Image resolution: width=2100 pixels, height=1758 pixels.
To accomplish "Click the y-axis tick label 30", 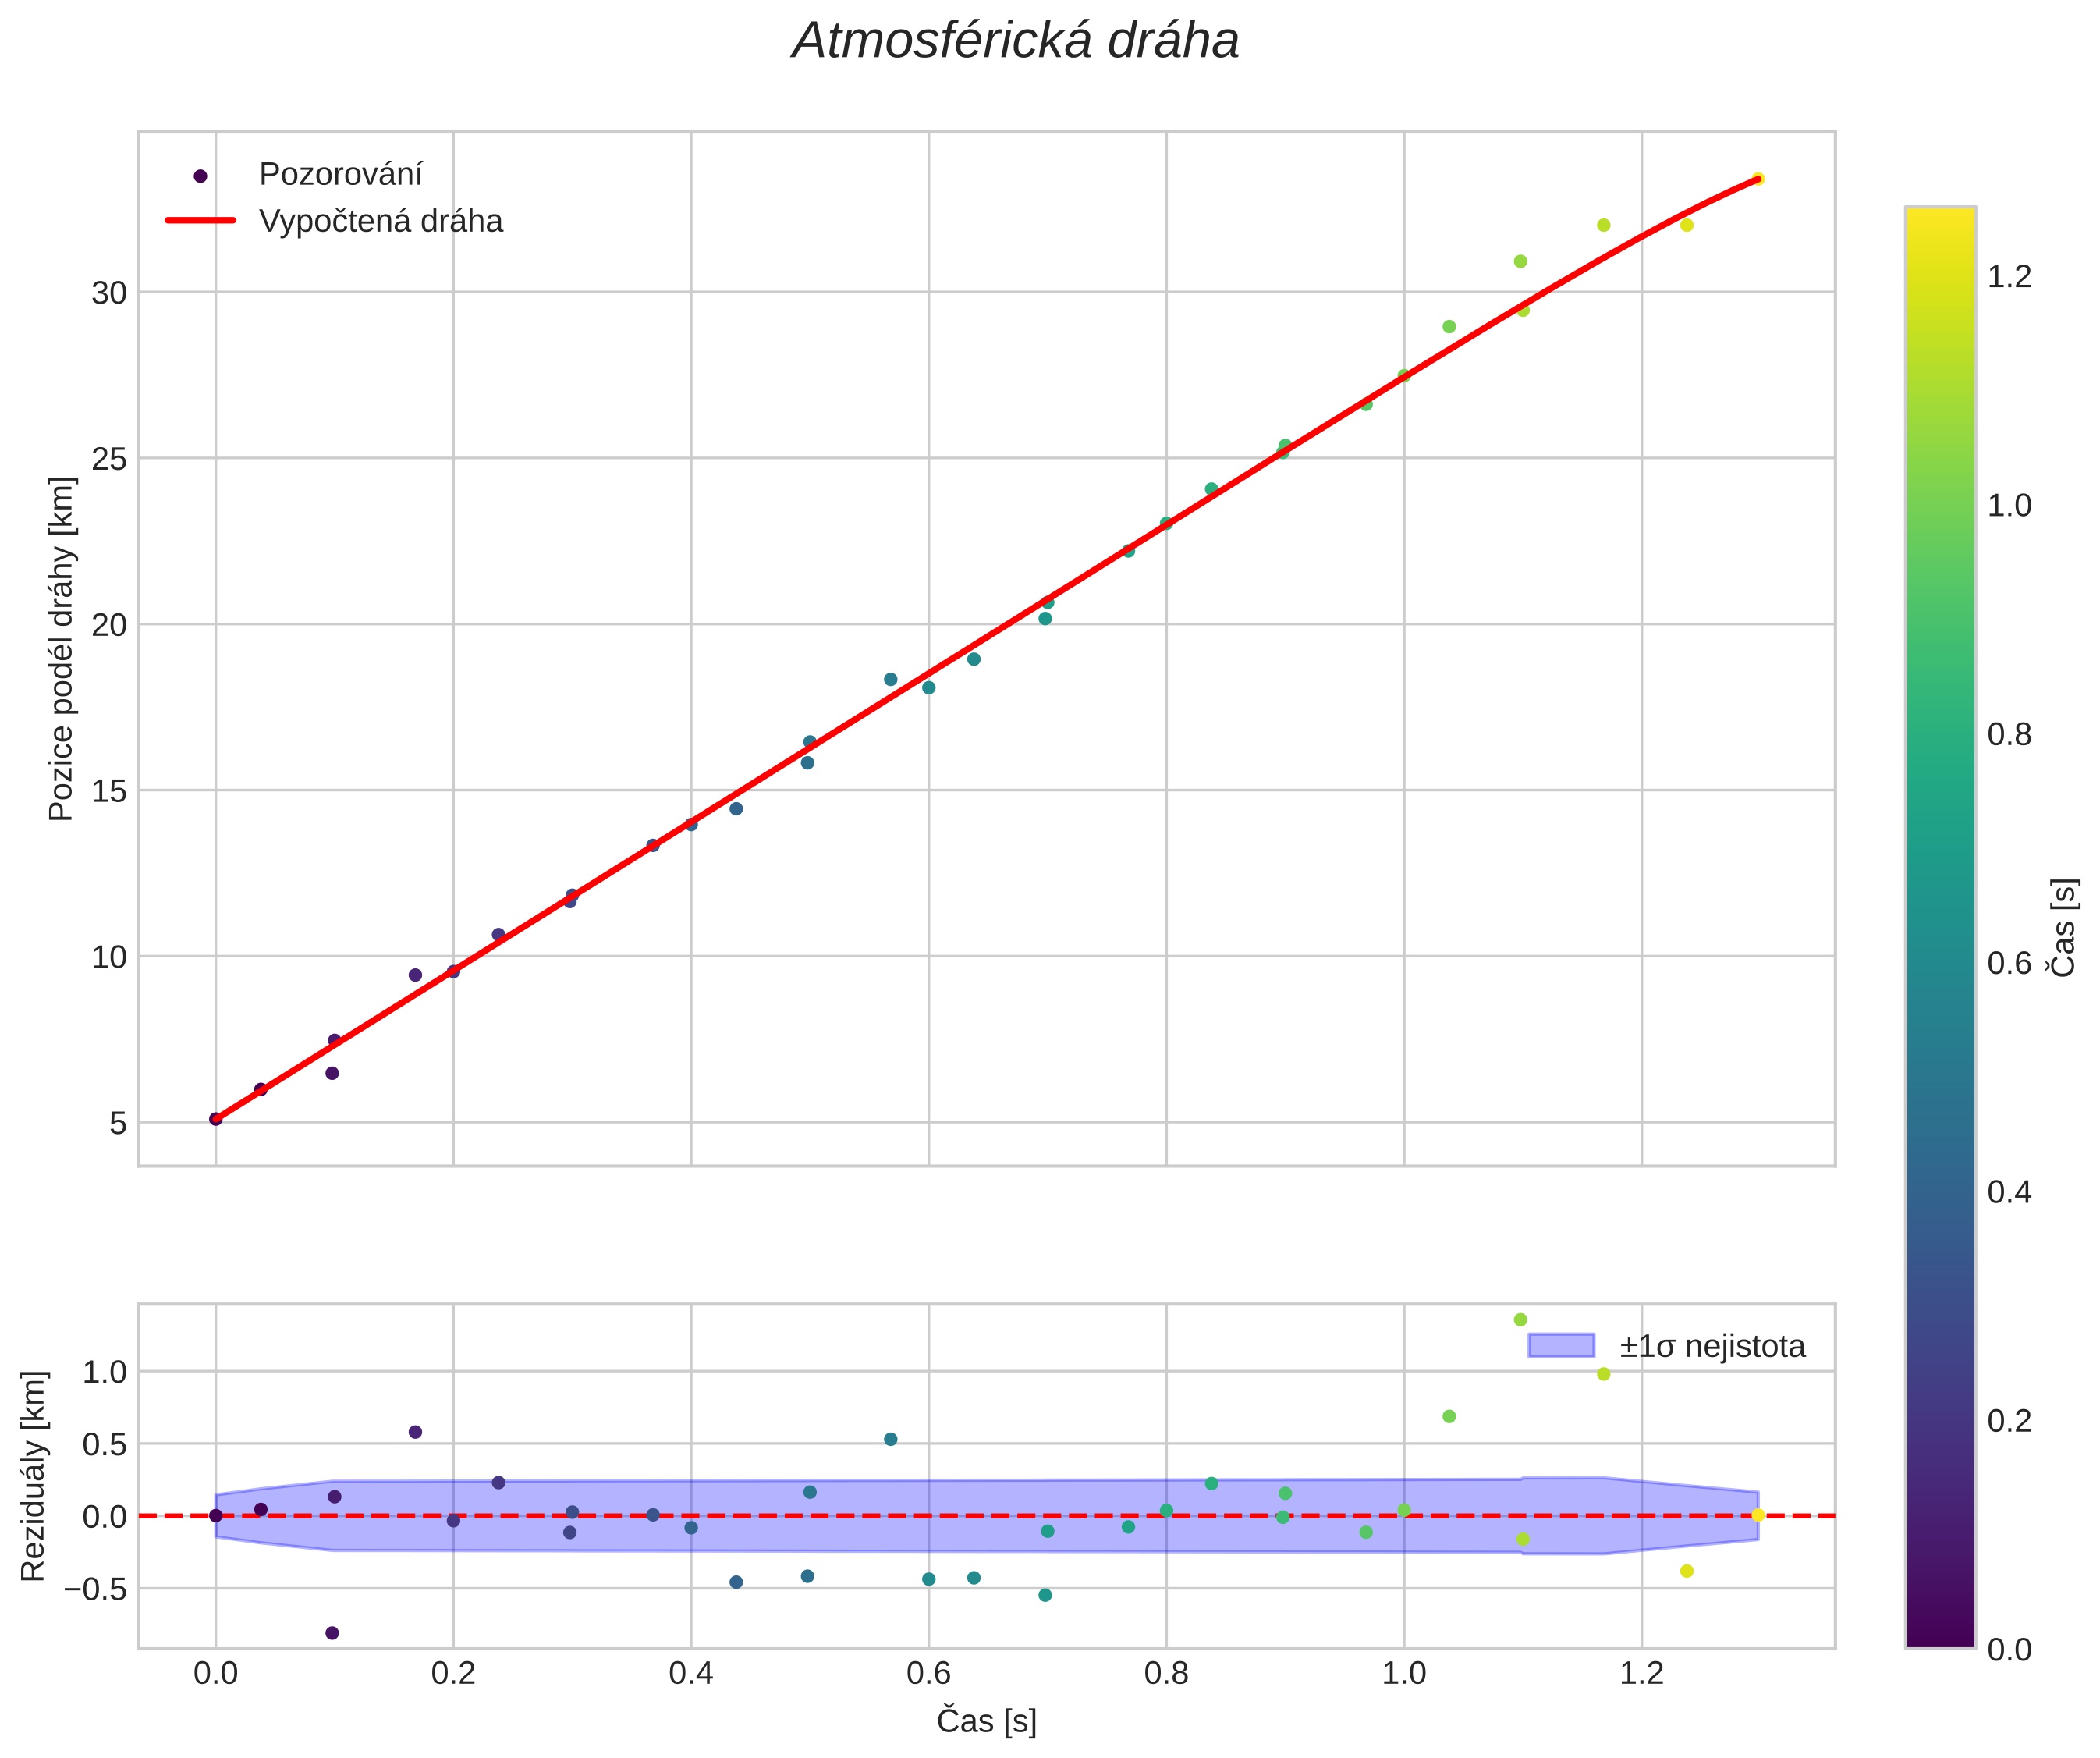I will (109, 293).
